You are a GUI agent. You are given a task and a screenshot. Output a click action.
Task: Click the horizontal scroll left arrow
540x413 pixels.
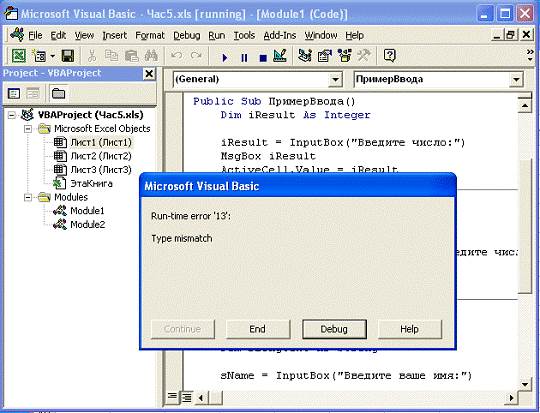coord(201,398)
